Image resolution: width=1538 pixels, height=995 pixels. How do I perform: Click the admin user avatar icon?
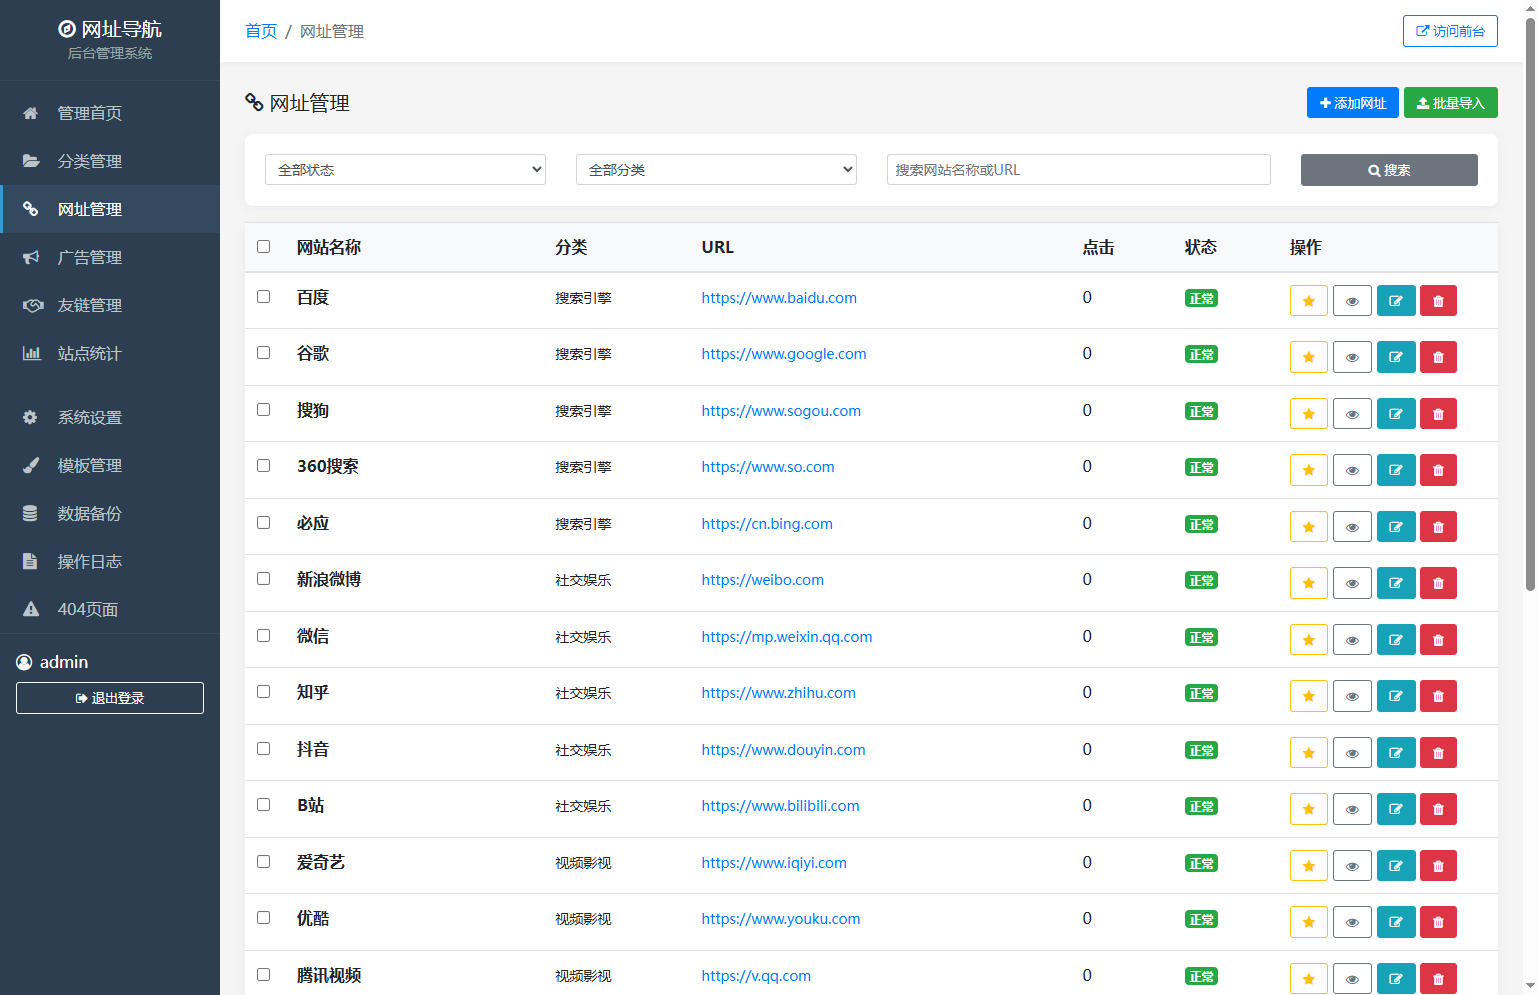coord(24,662)
